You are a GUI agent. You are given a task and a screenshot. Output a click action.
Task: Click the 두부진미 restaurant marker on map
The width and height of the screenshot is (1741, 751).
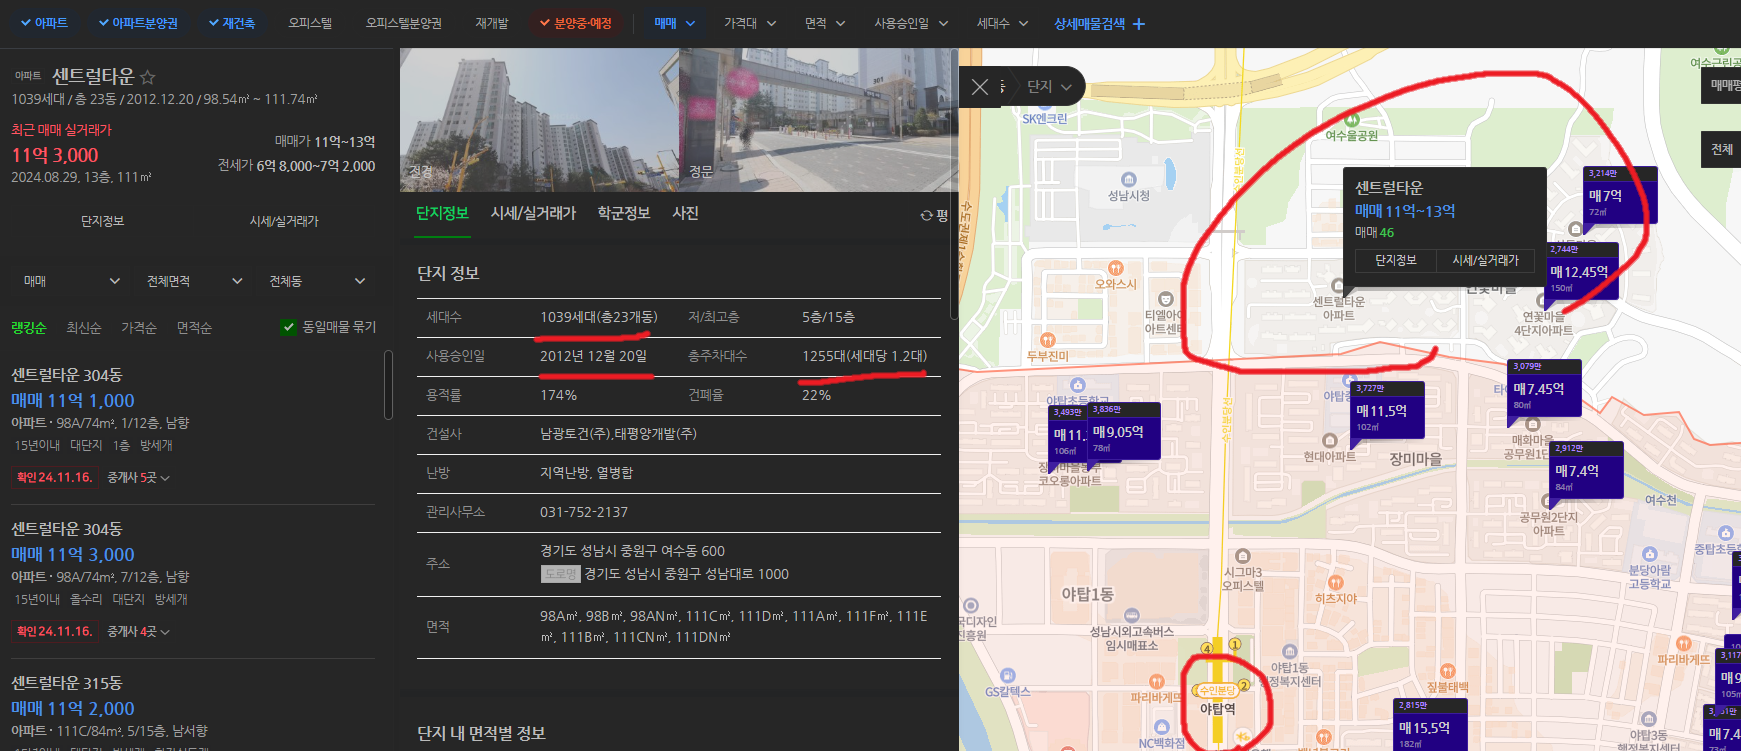click(x=1047, y=340)
